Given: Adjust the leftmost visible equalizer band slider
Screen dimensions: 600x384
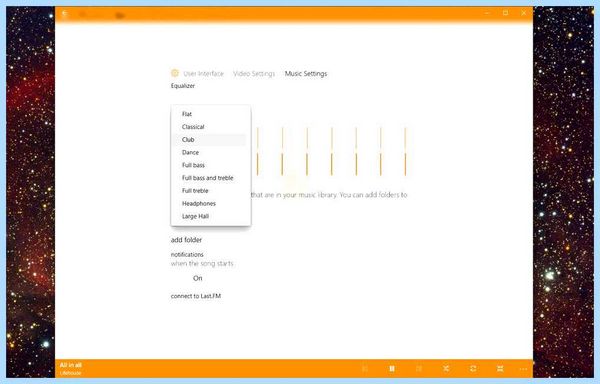Looking at the screenshot, I should [258, 152].
